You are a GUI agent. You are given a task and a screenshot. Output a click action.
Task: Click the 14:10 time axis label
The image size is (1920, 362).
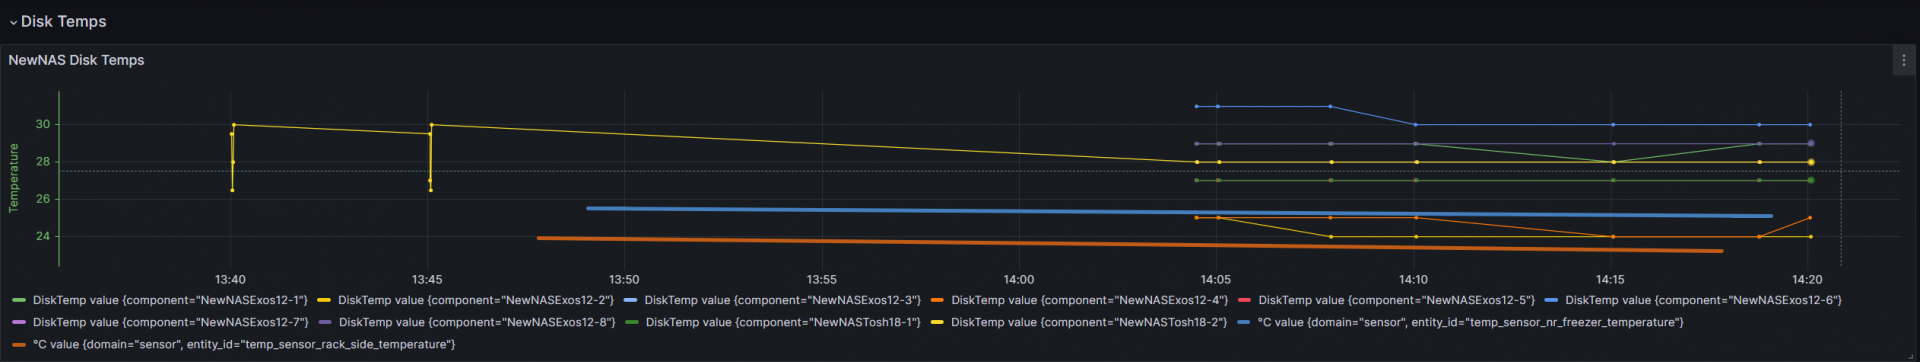click(x=1413, y=279)
